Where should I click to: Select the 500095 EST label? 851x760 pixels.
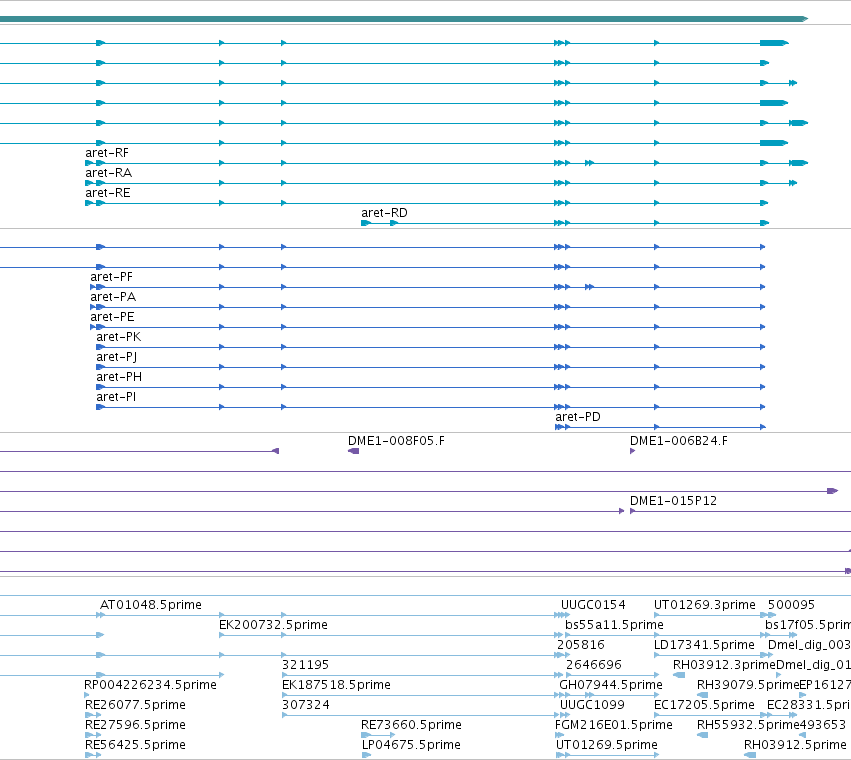(791, 605)
